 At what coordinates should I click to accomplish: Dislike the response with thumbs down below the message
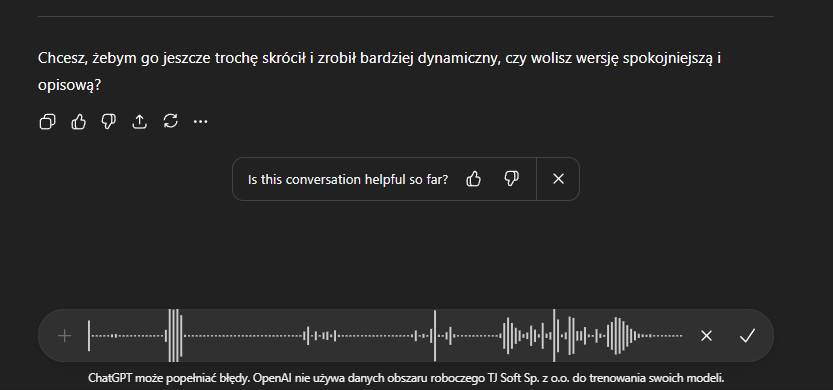tap(108, 122)
